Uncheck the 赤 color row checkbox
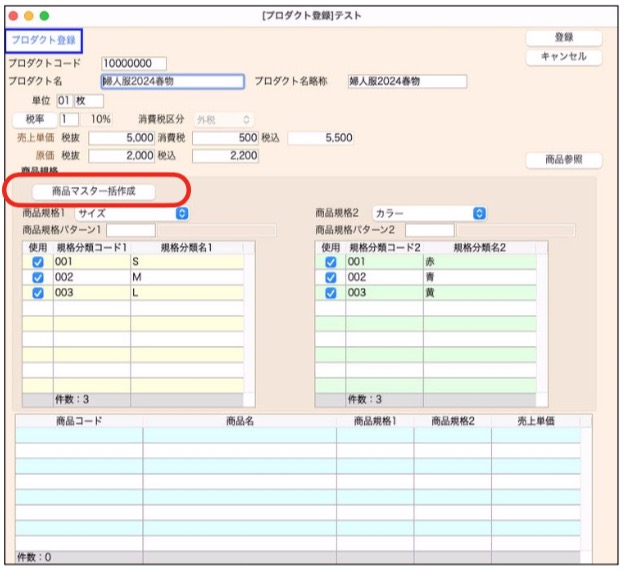 pyautogui.click(x=331, y=262)
